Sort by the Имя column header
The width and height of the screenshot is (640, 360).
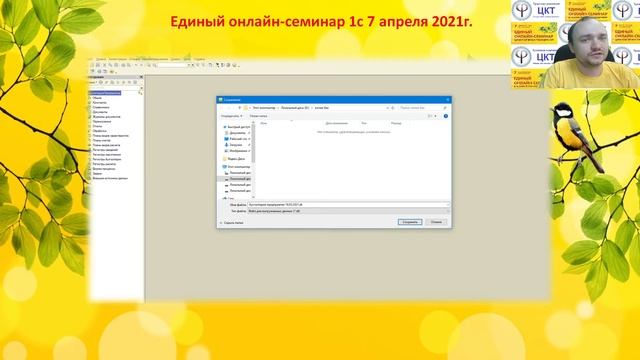tap(264, 123)
